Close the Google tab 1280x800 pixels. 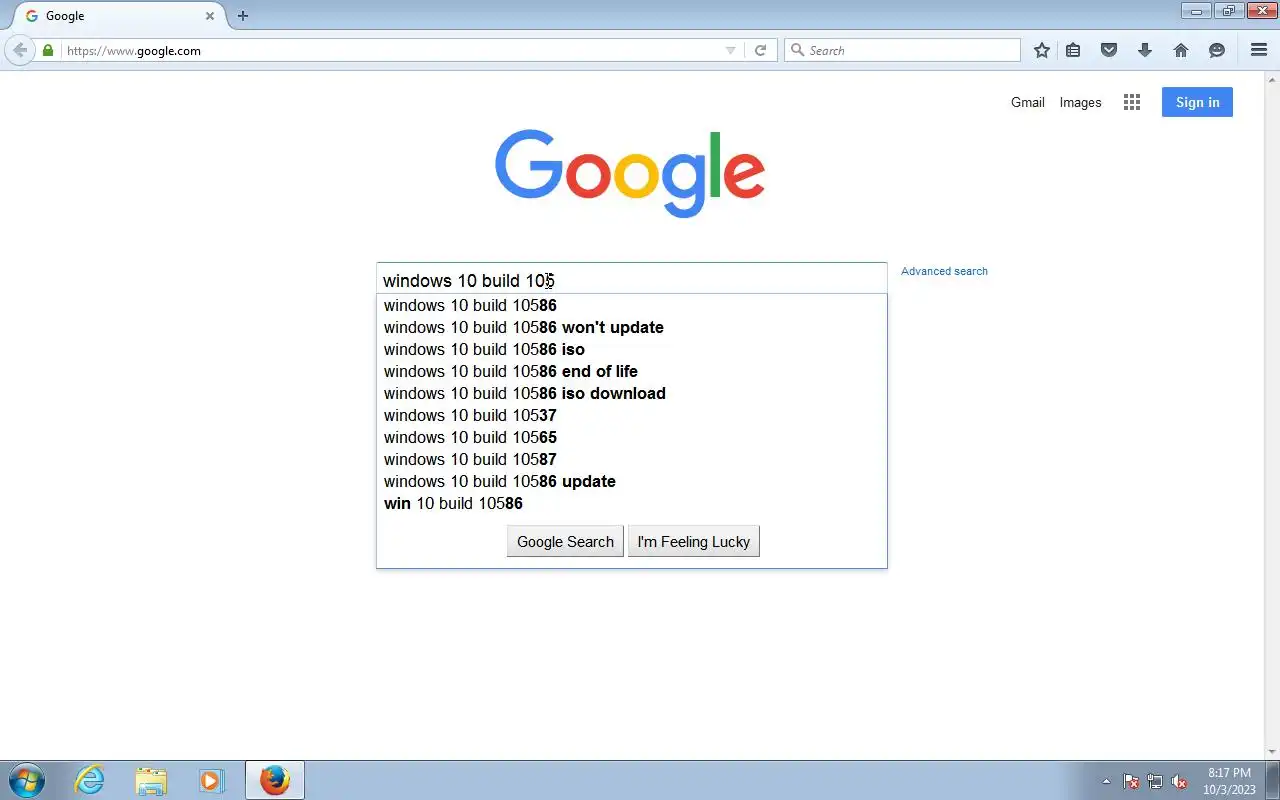tap(210, 16)
